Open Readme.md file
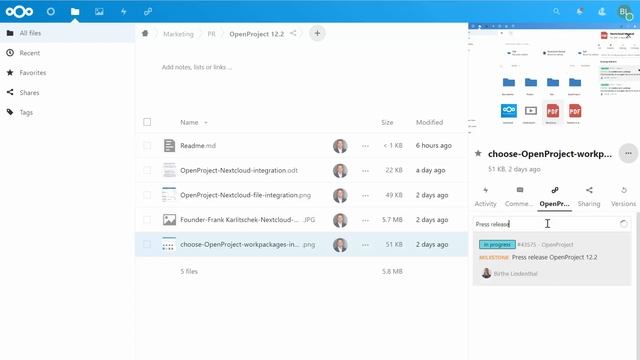Screen dimensions: 640x360 click(x=198, y=146)
